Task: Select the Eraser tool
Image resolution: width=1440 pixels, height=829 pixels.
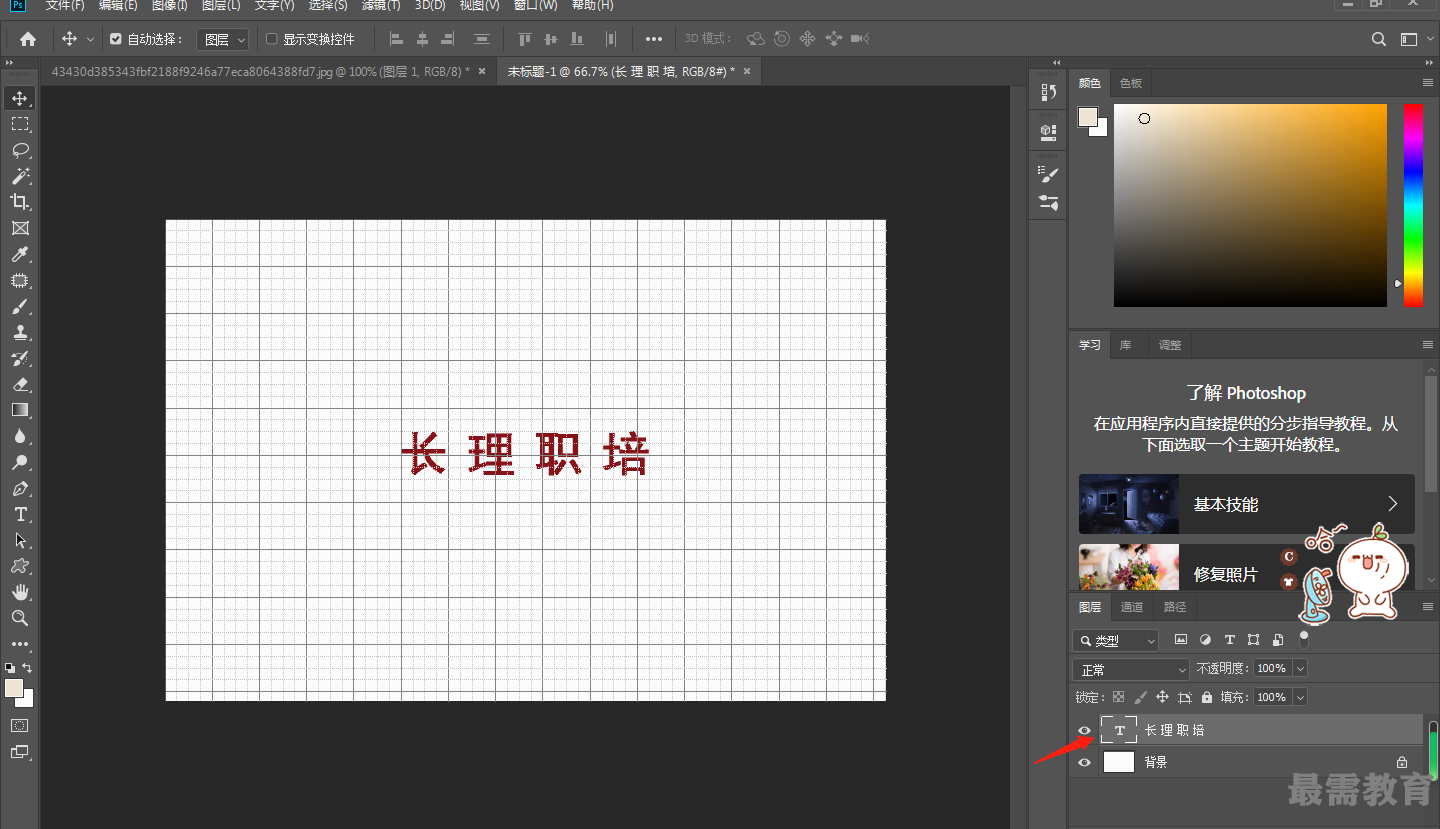Action: (20, 384)
